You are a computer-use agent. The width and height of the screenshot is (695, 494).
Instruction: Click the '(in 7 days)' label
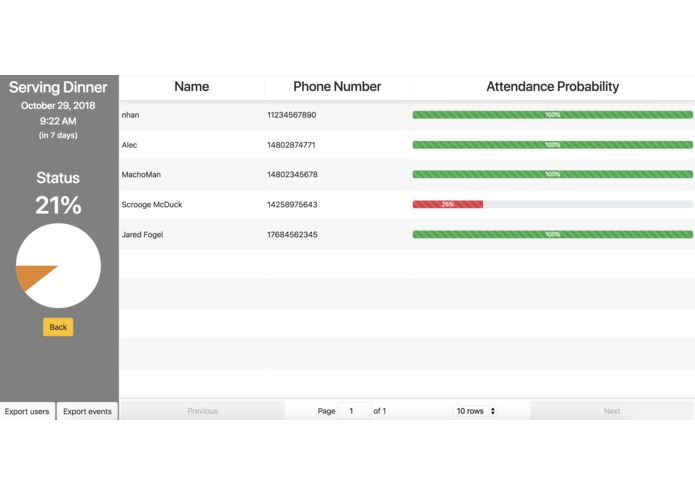(x=58, y=135)
